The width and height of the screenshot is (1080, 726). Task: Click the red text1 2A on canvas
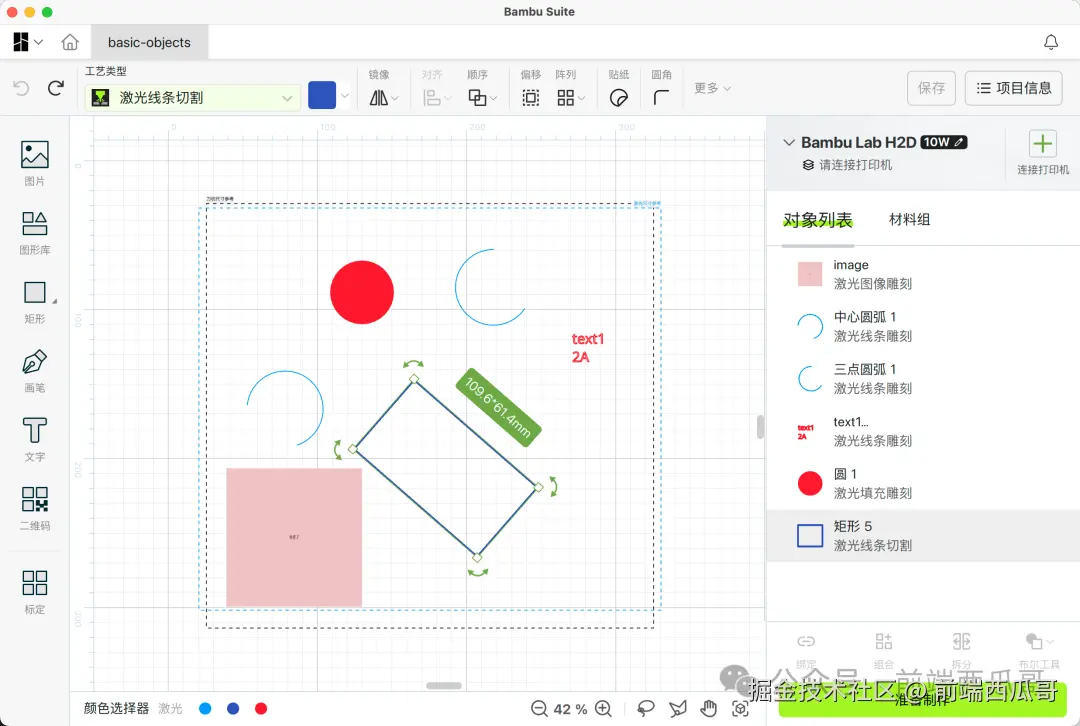(x=588, y=348)
